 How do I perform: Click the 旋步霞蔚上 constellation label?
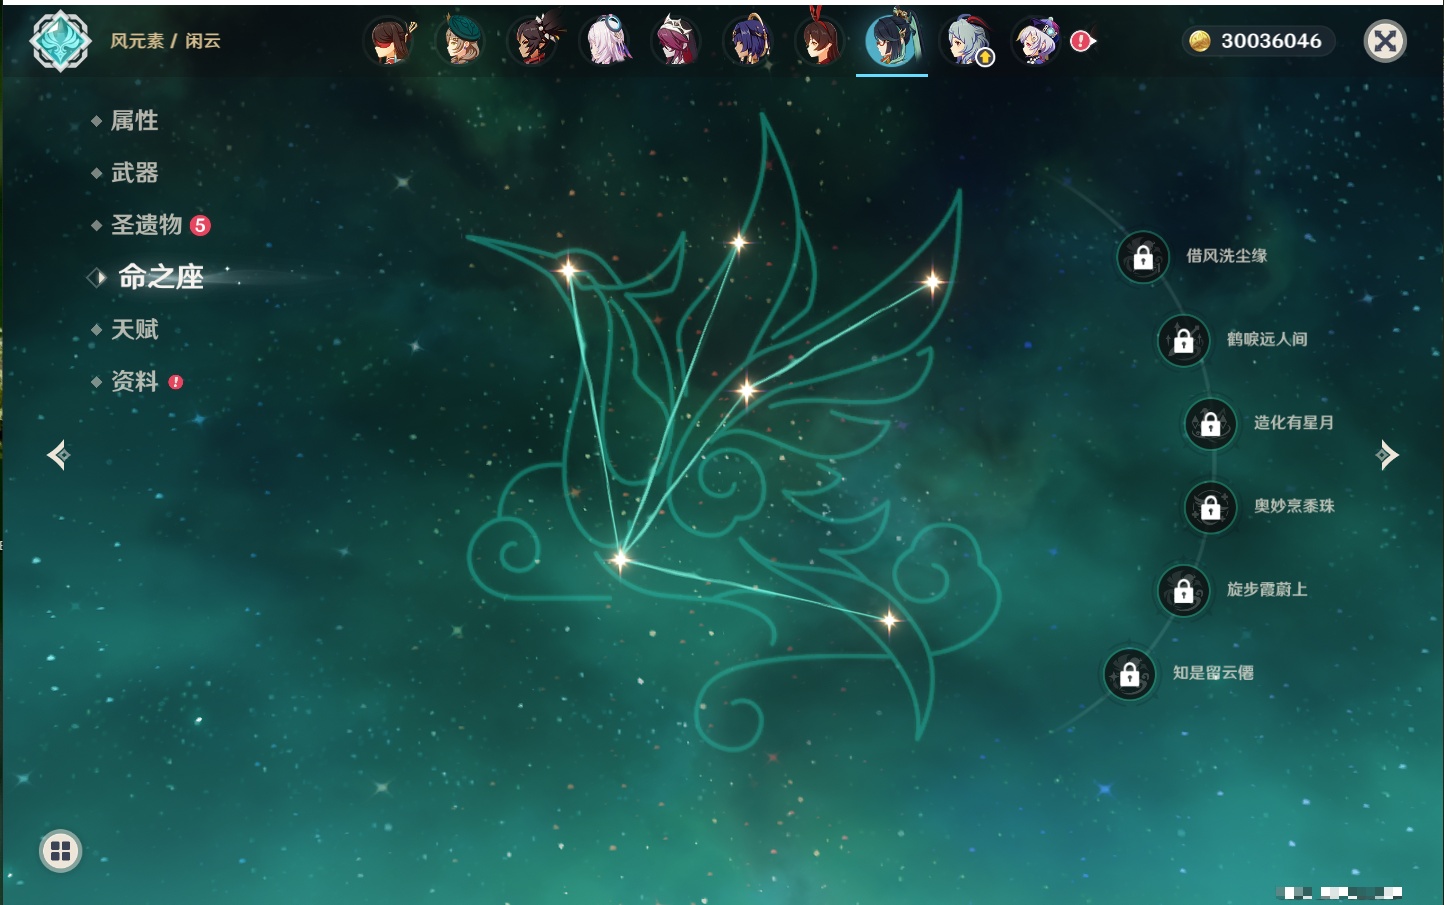tap(1267, 589)
